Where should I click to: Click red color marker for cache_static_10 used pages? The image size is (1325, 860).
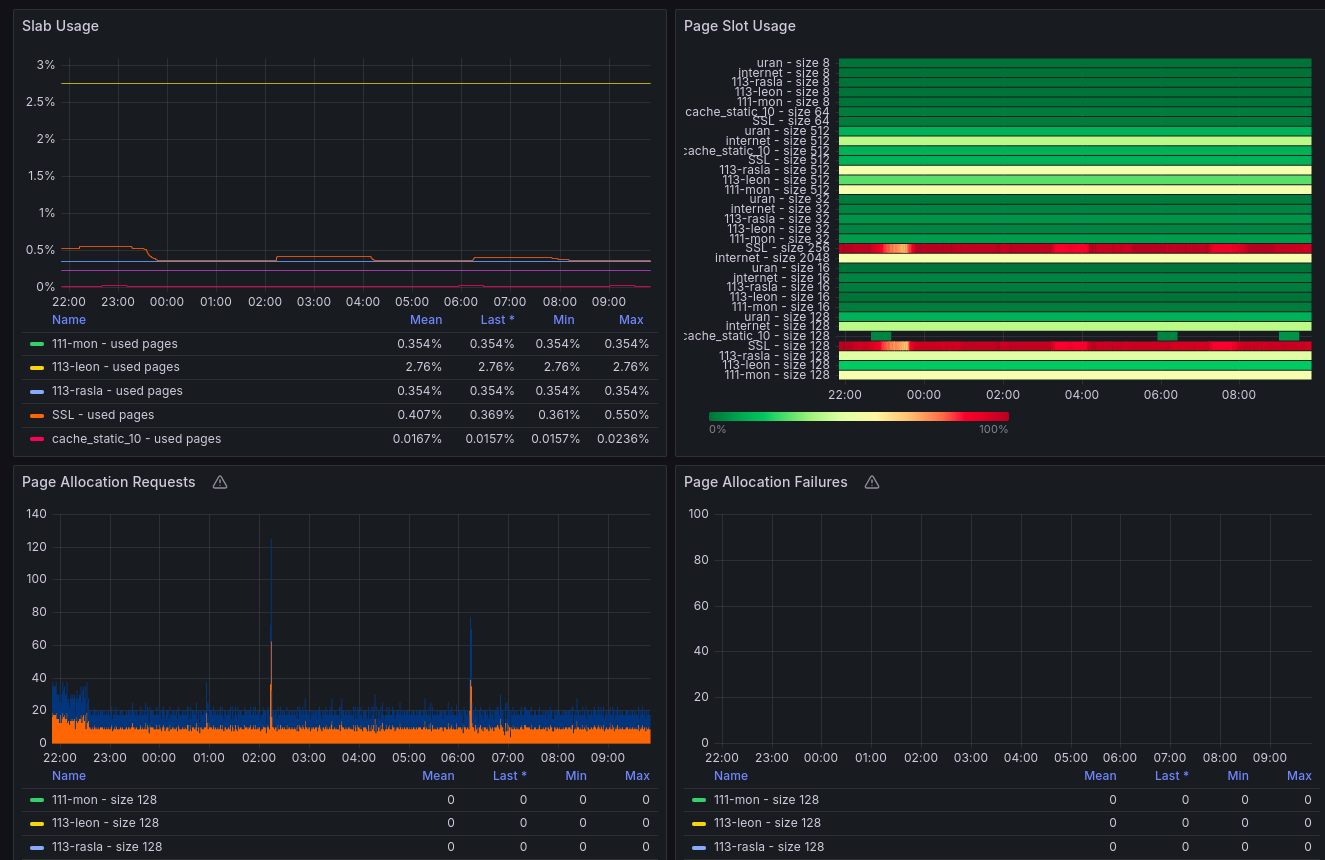[x=37, y=439]
